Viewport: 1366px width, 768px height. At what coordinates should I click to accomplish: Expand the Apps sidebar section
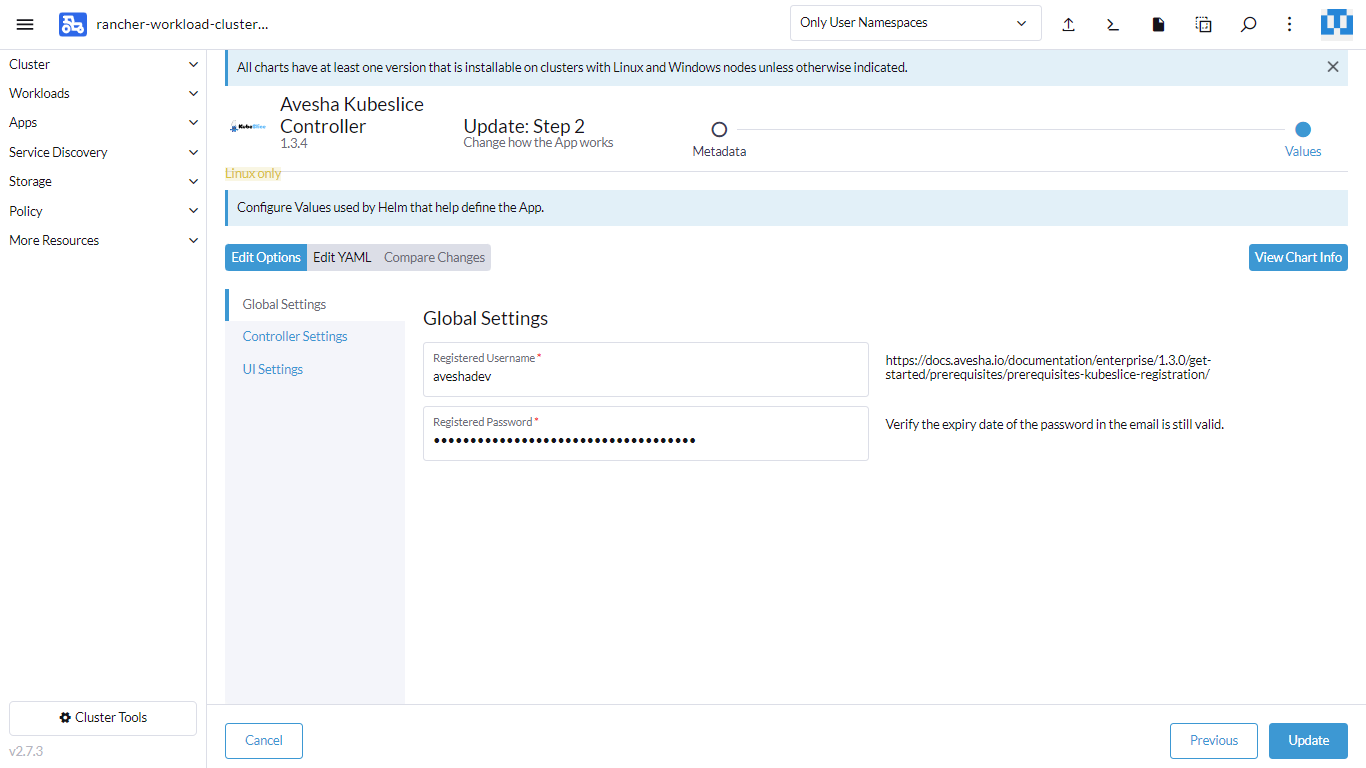103,123
